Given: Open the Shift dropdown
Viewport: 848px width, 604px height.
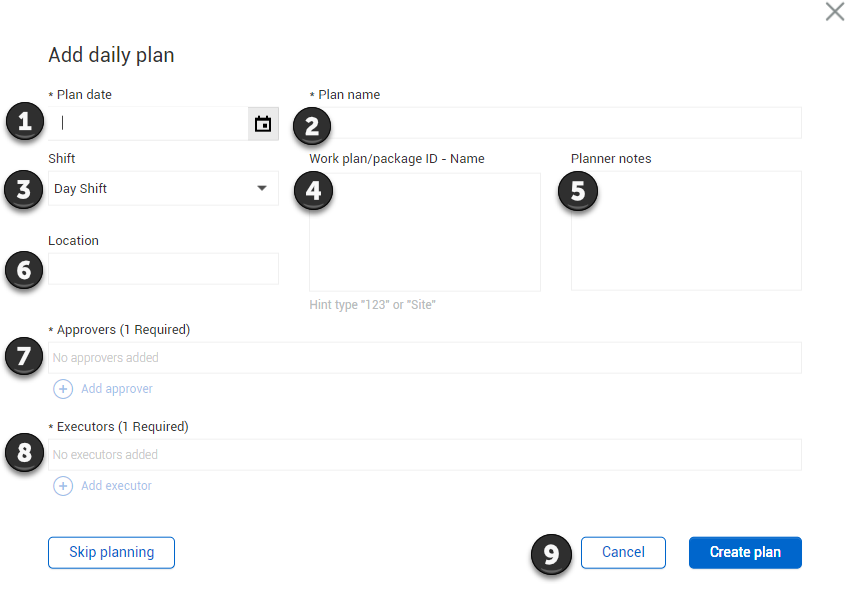Looking at the screenshot, I should point(163,188).
